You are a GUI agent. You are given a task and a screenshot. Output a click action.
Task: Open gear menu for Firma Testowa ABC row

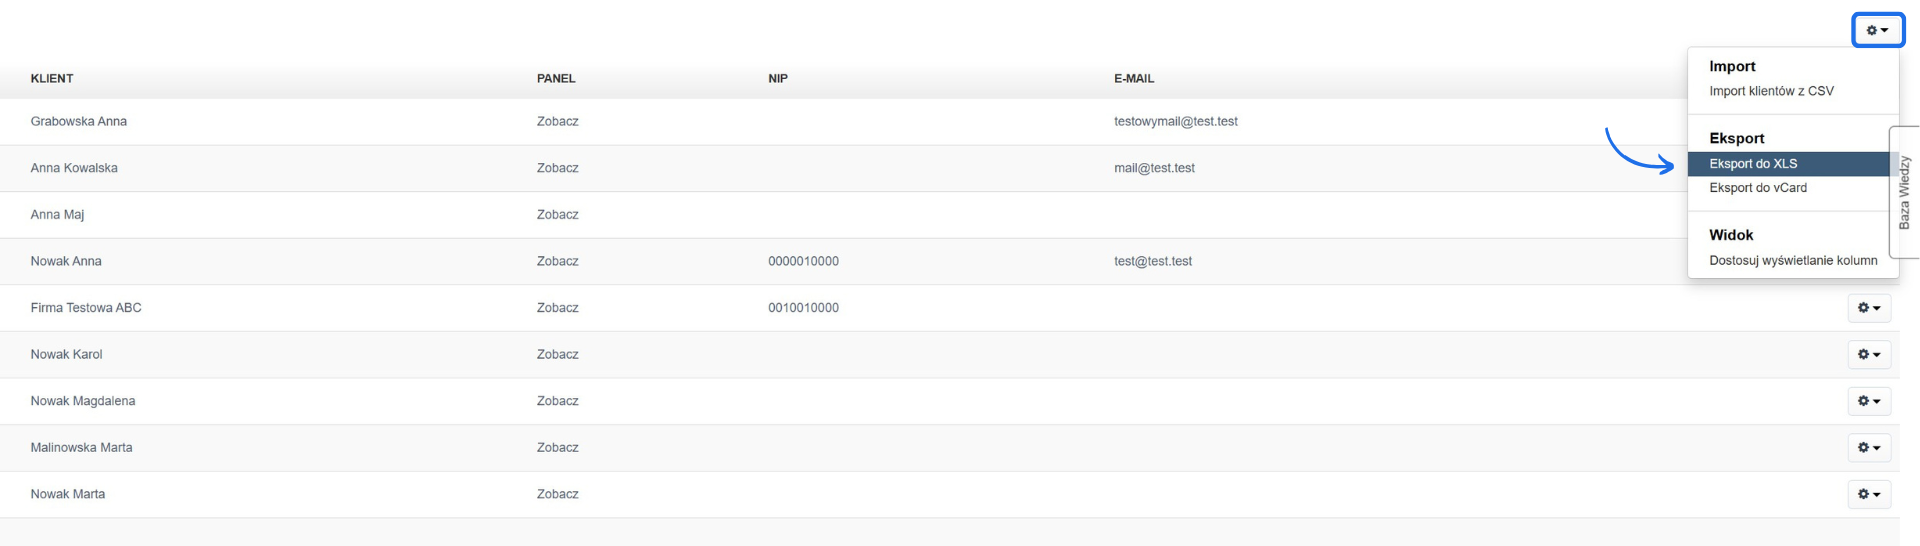1868,308
